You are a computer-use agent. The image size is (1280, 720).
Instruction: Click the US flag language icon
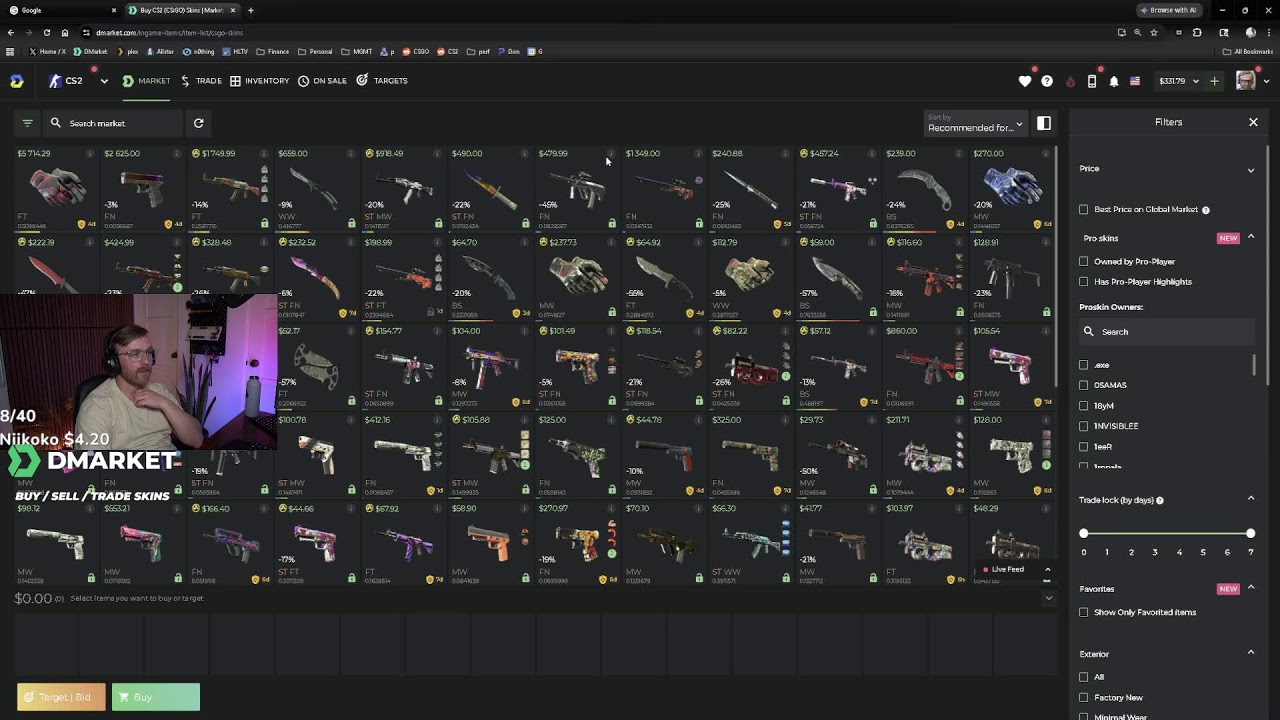pos(1135,81)
